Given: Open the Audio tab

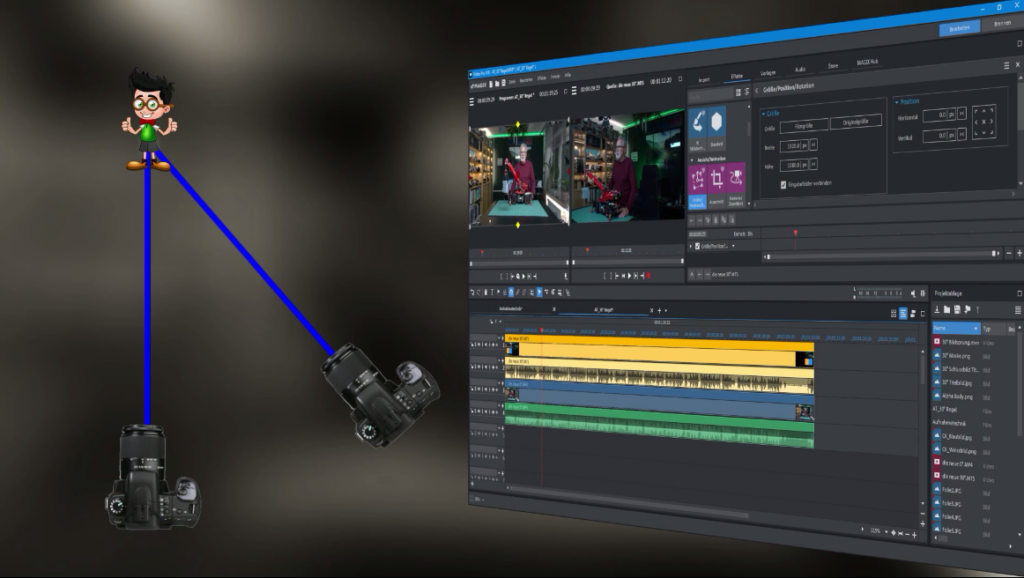Looking at the screenshot, I should click(800, 69).
